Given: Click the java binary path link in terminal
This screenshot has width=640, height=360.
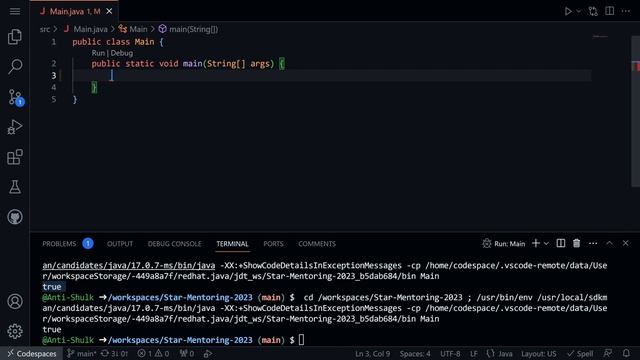Looking at the screenshot, I should (x=129, y=265).
